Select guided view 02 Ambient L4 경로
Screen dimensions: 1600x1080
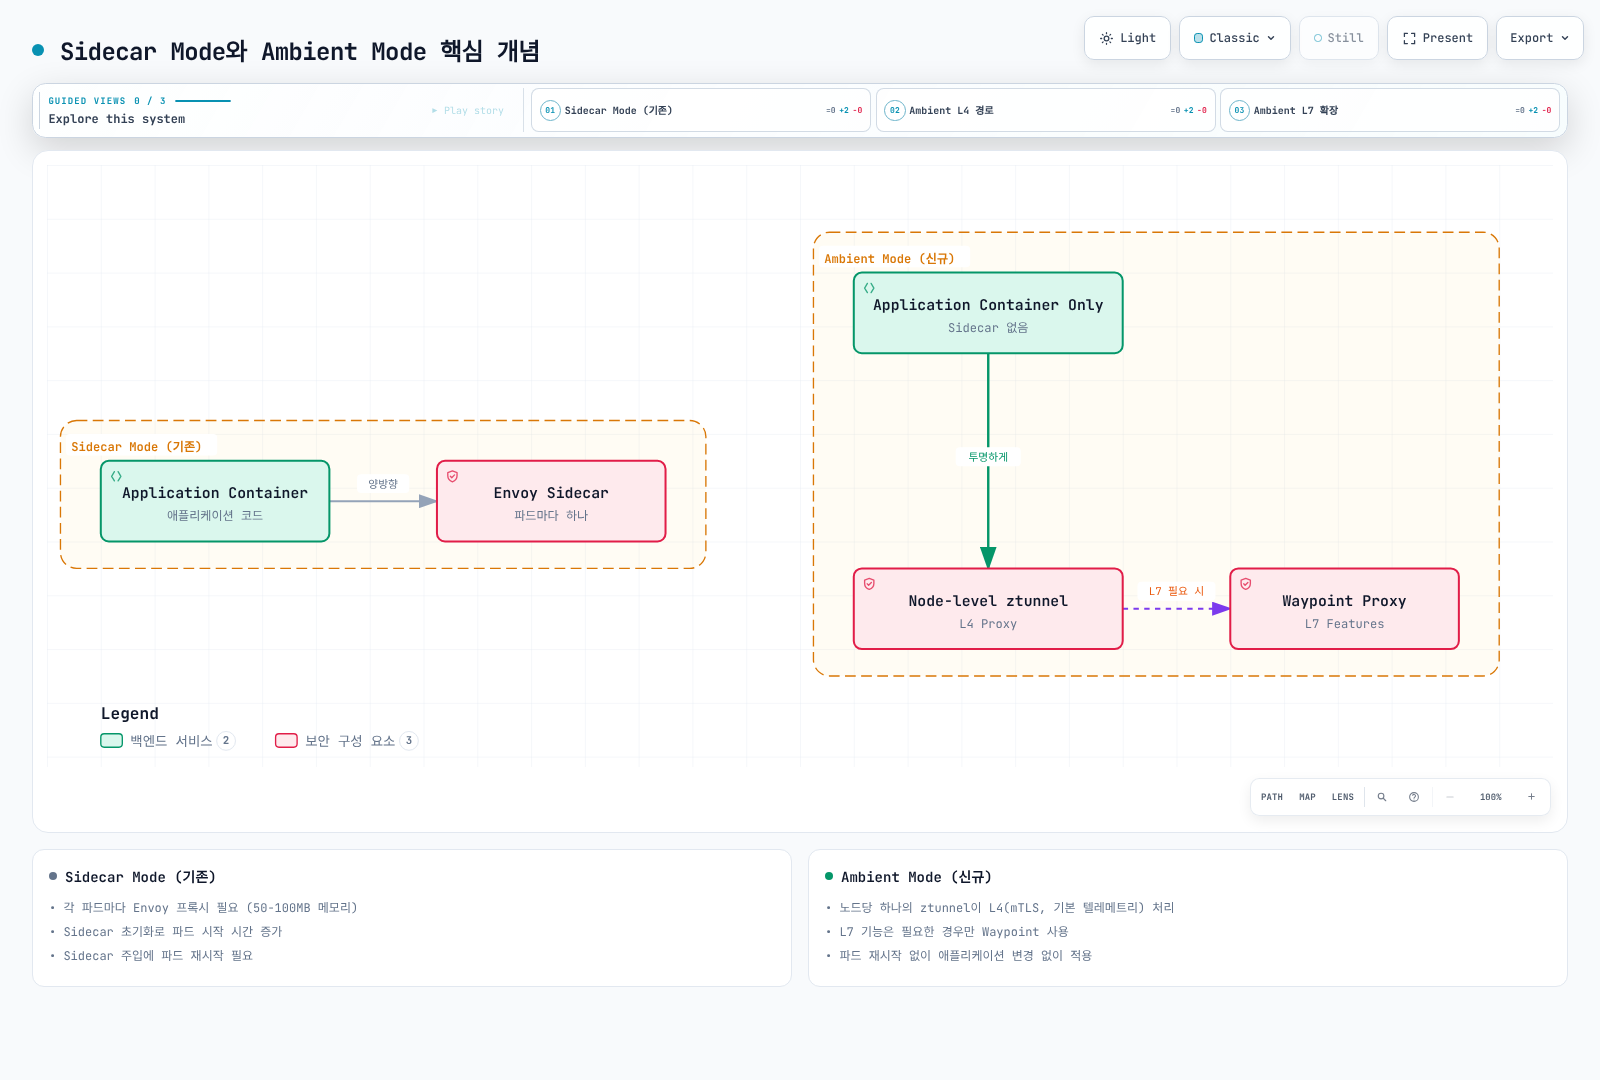[1045, 110]
